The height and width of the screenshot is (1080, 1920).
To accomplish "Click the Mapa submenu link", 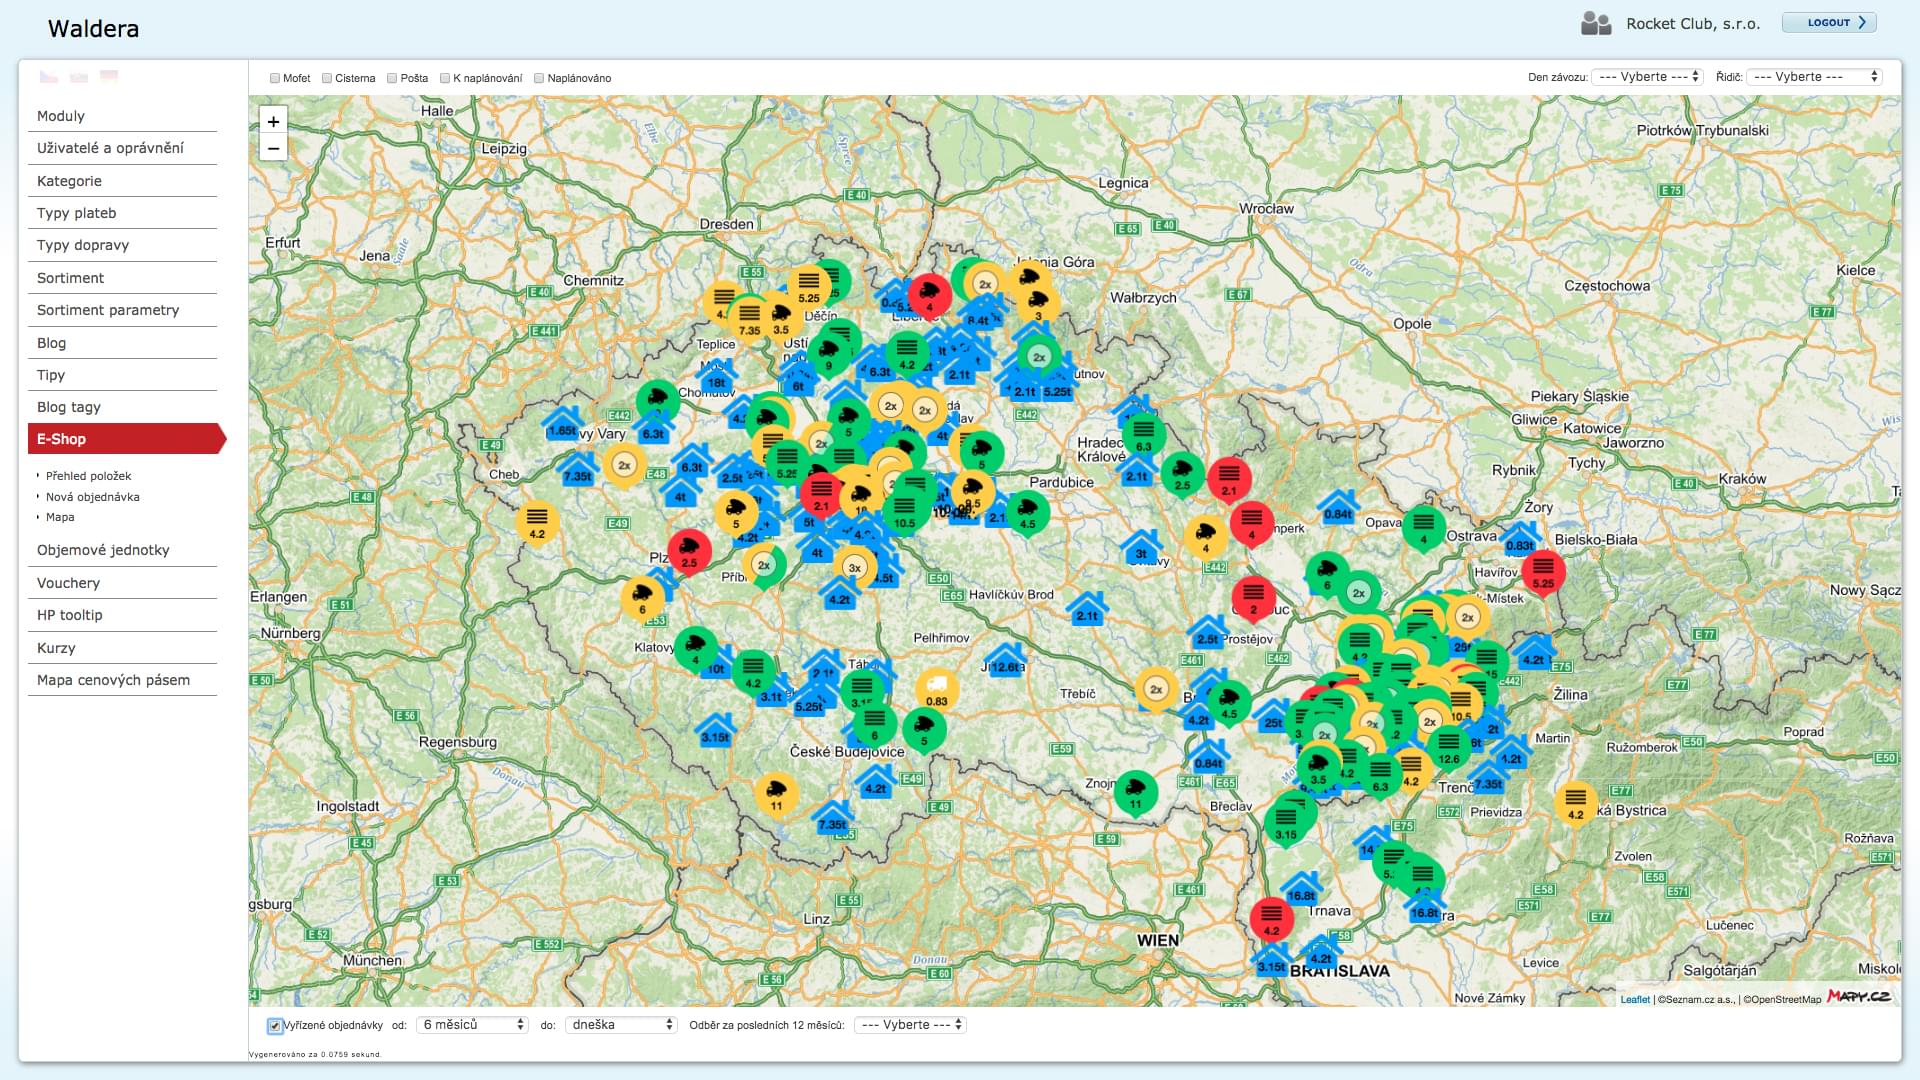I will coord(60,517).
